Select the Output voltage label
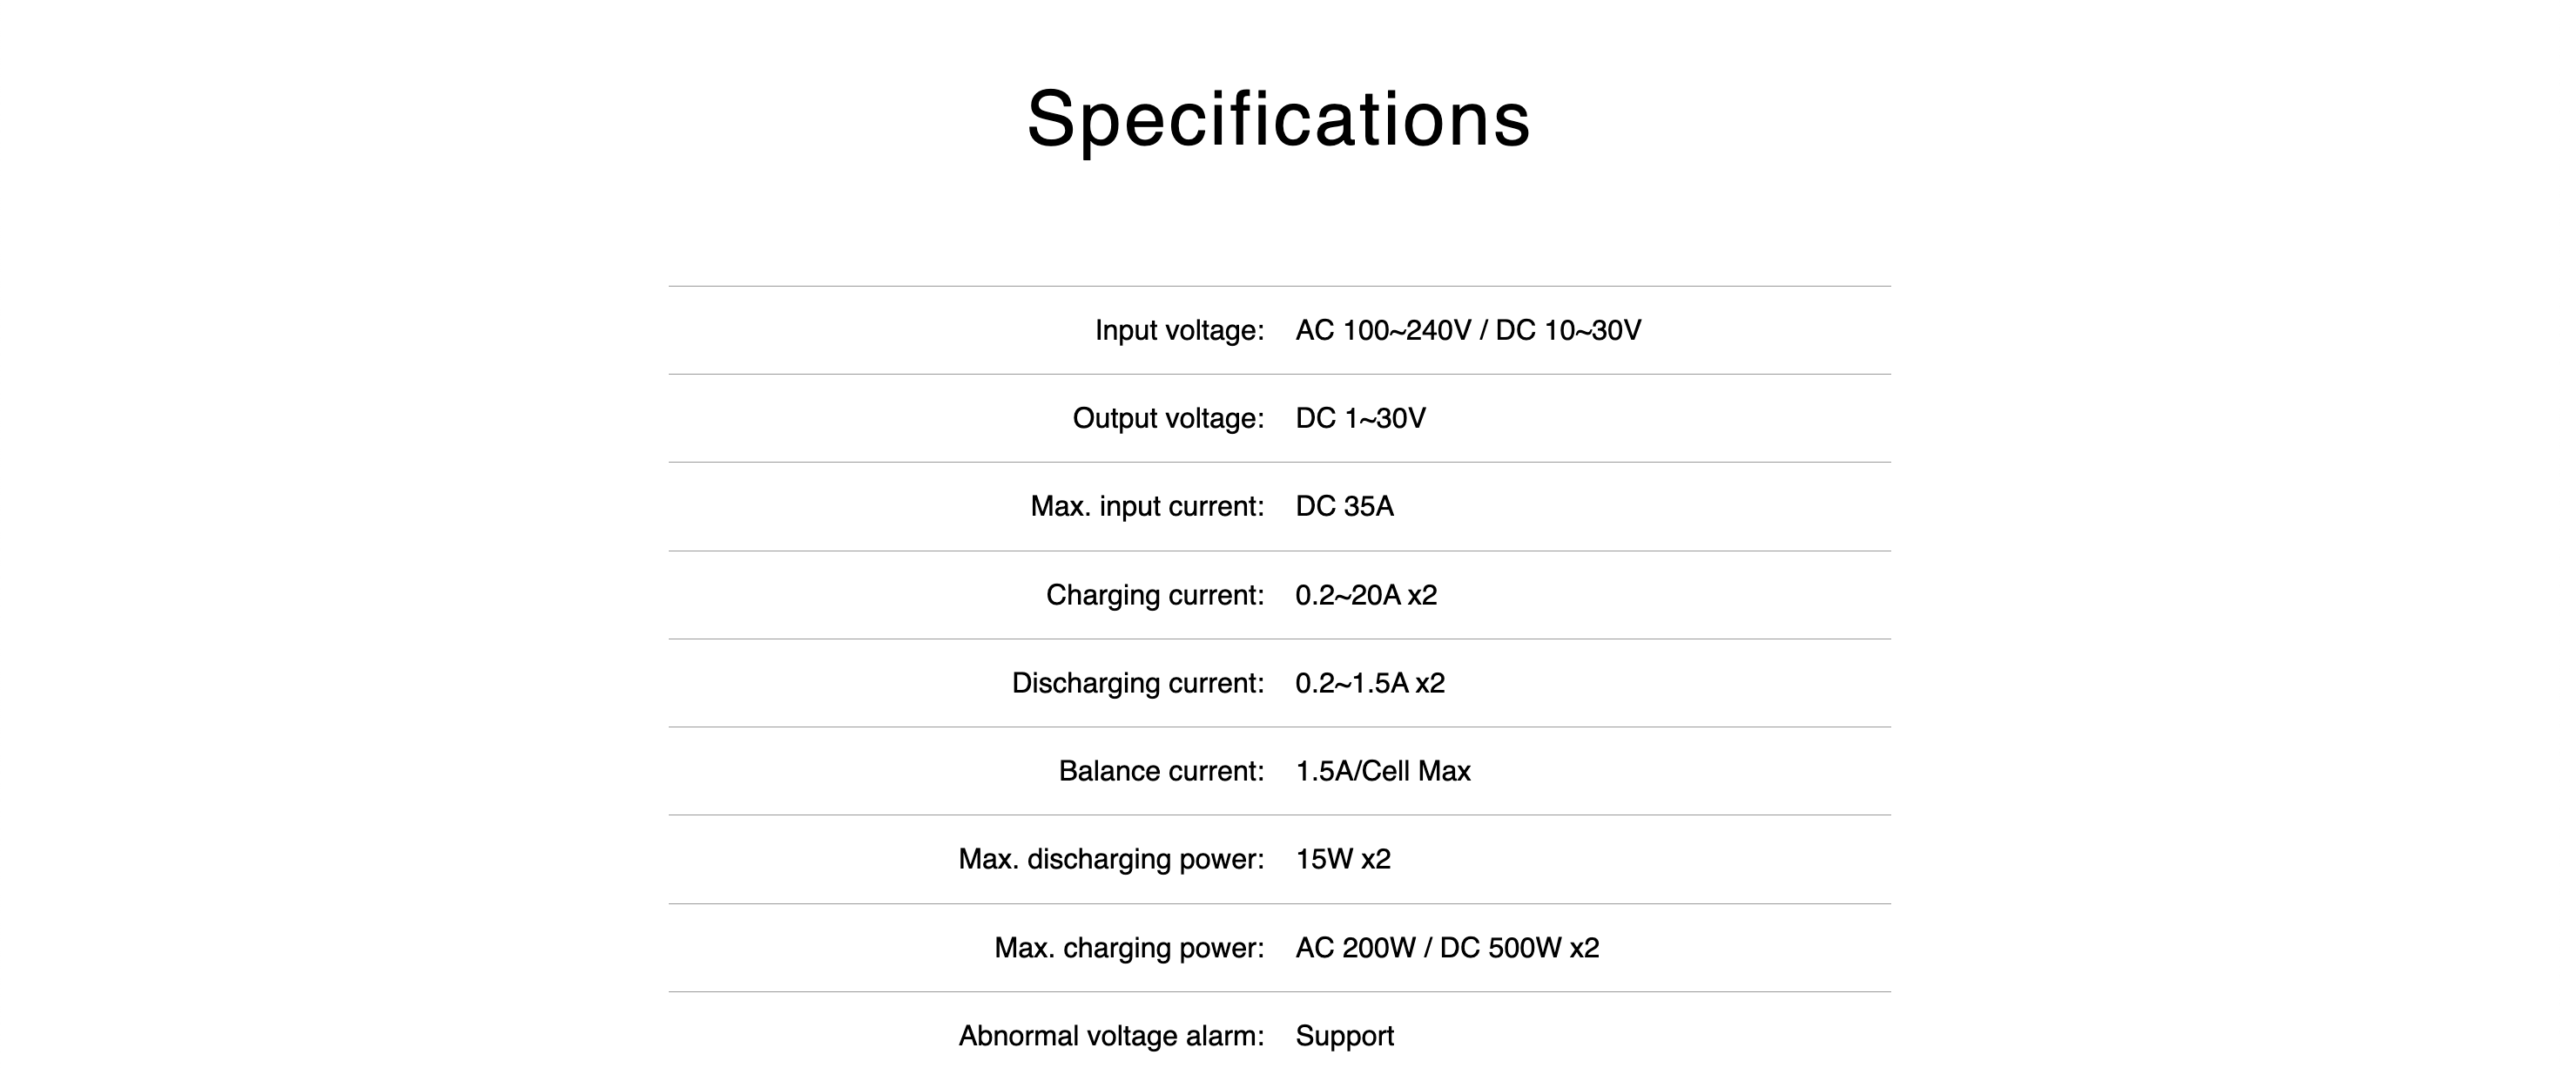Image resolution: width=2560 pixels, height=1075 pixels. pos(1168,418)
